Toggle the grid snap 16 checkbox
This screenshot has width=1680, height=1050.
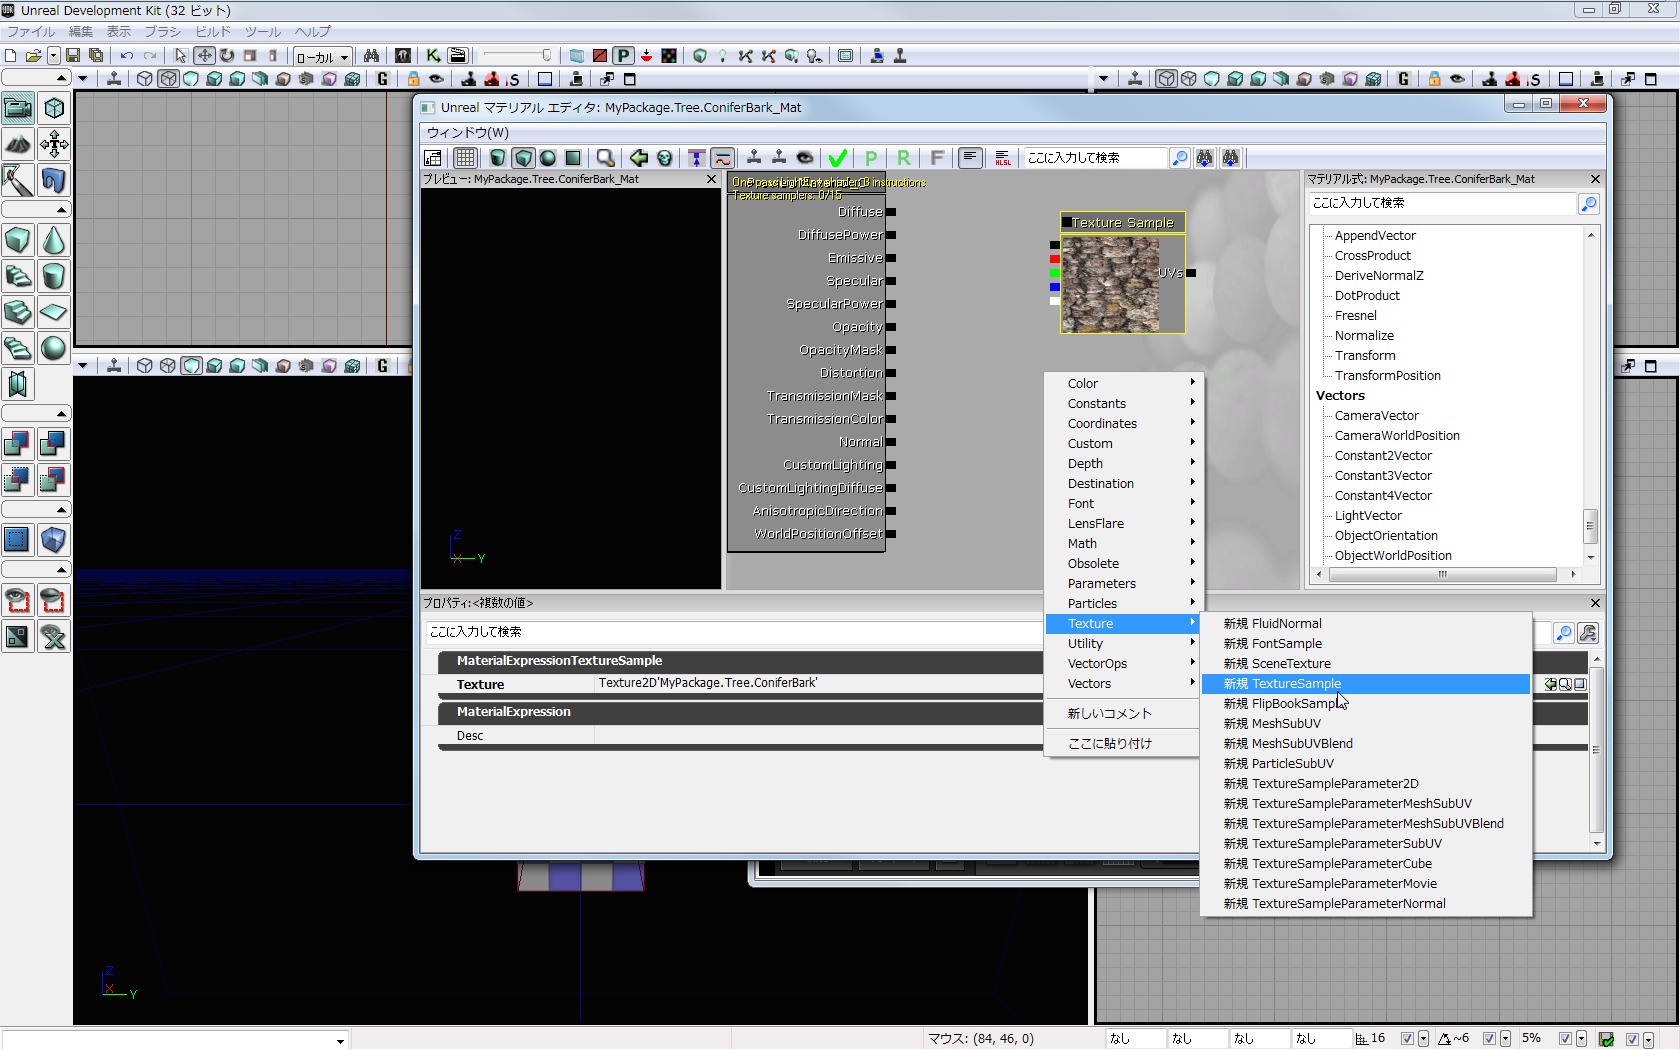pyautogui.click(x=1407, y=1039)
